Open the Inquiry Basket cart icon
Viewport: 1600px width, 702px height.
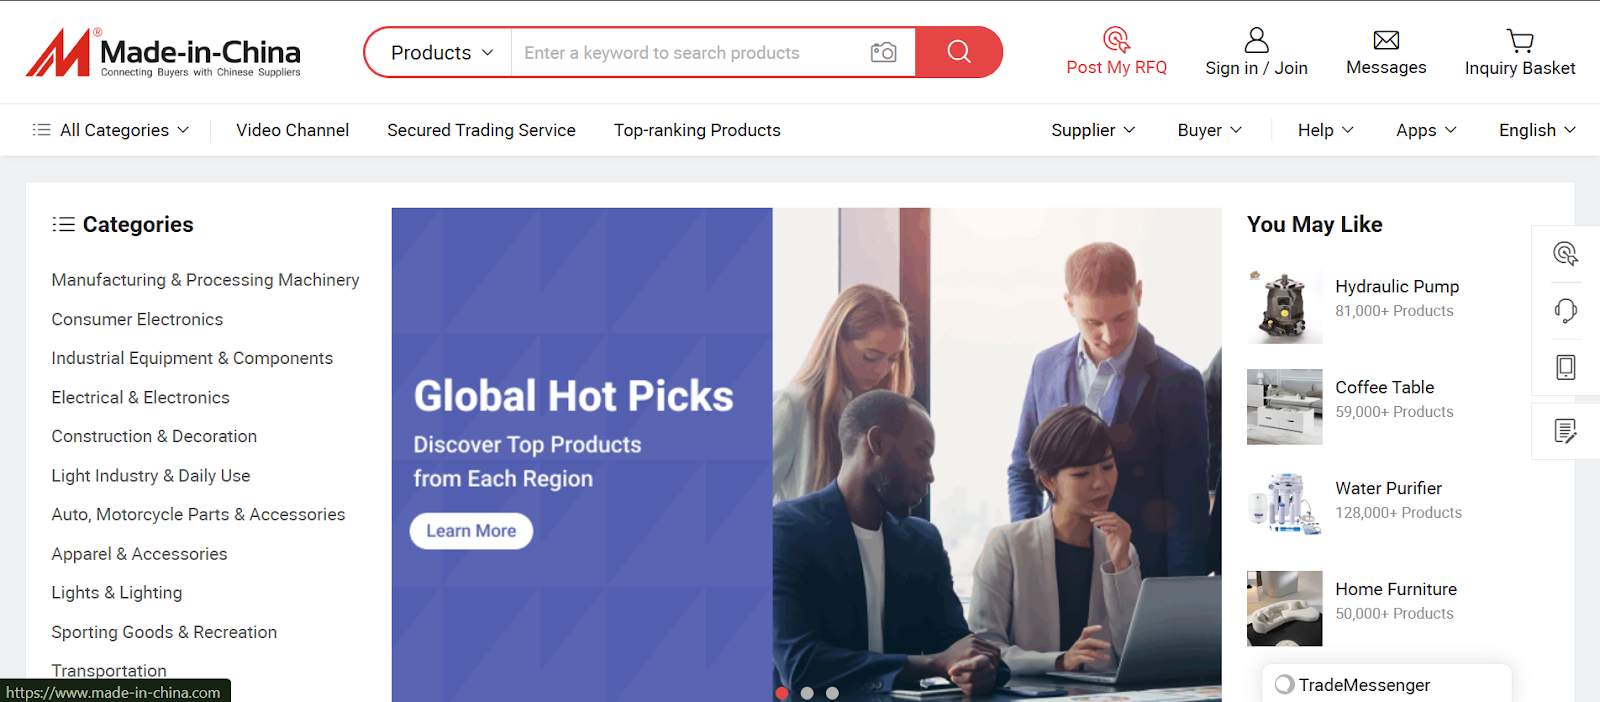(x=1520, y=40)
